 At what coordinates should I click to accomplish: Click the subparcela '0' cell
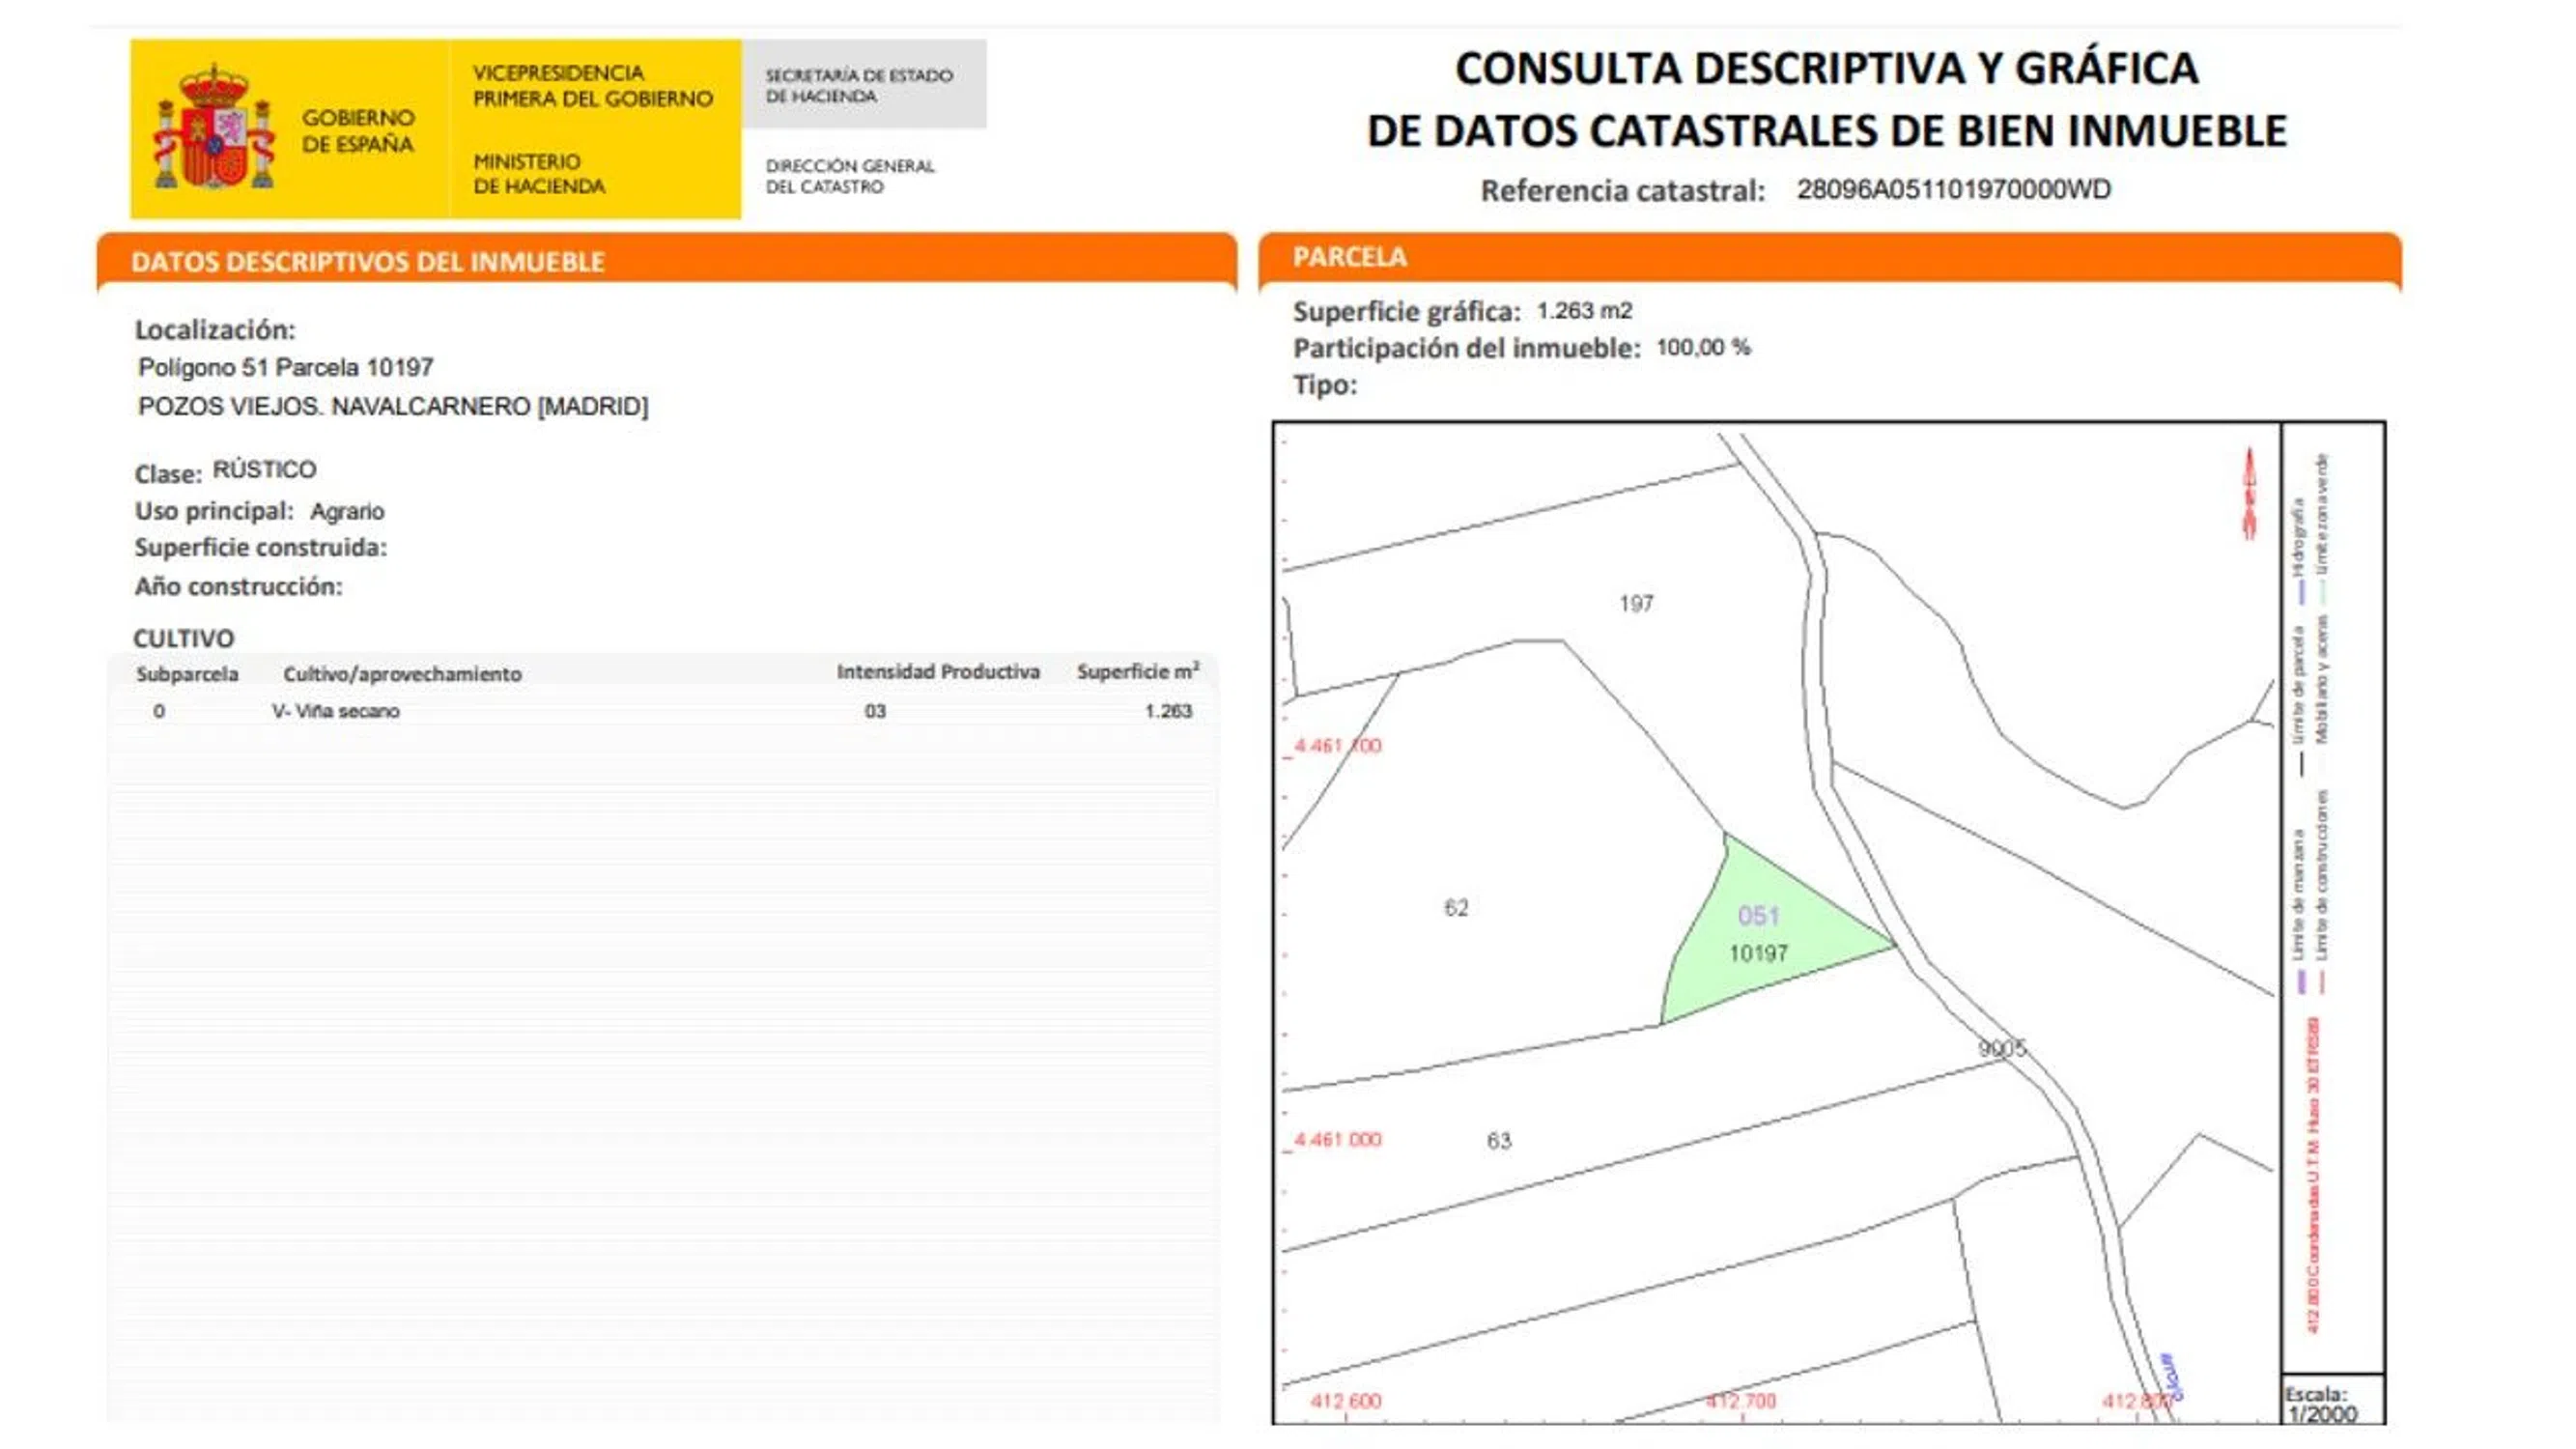[x=159, y=712]
